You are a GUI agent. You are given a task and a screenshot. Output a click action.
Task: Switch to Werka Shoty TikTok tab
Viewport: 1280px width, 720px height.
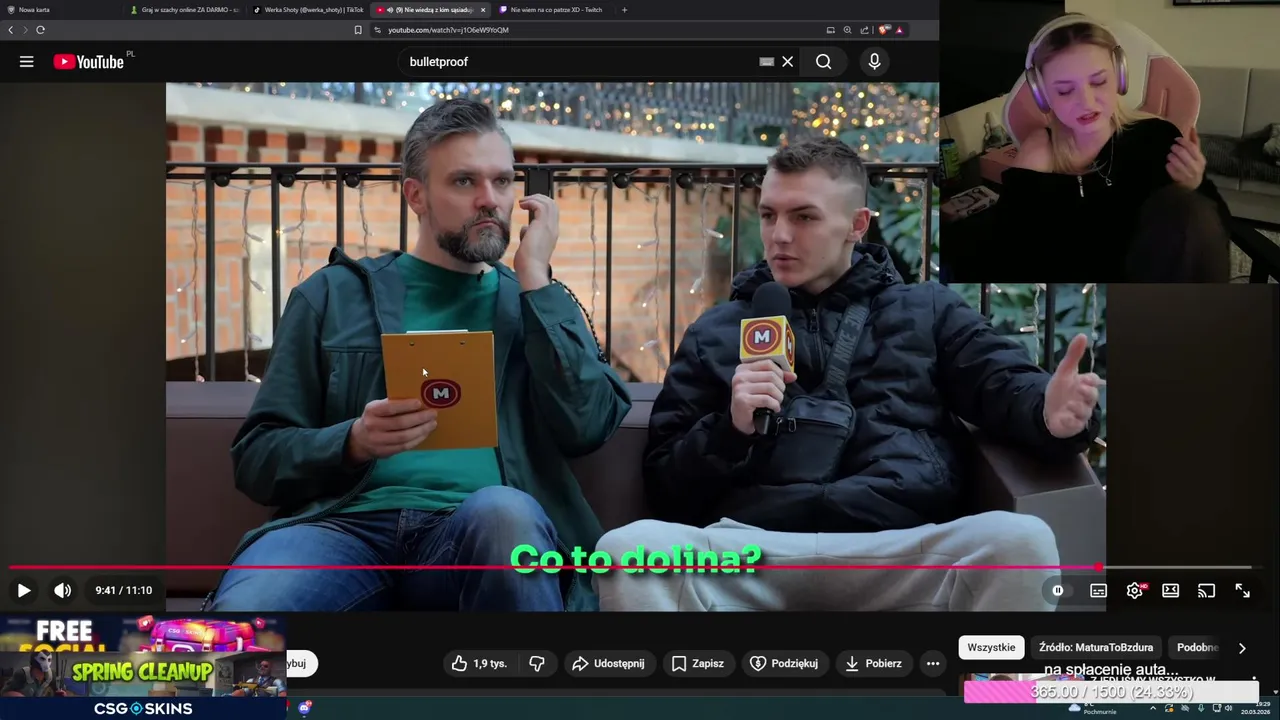tap(308, 9)
